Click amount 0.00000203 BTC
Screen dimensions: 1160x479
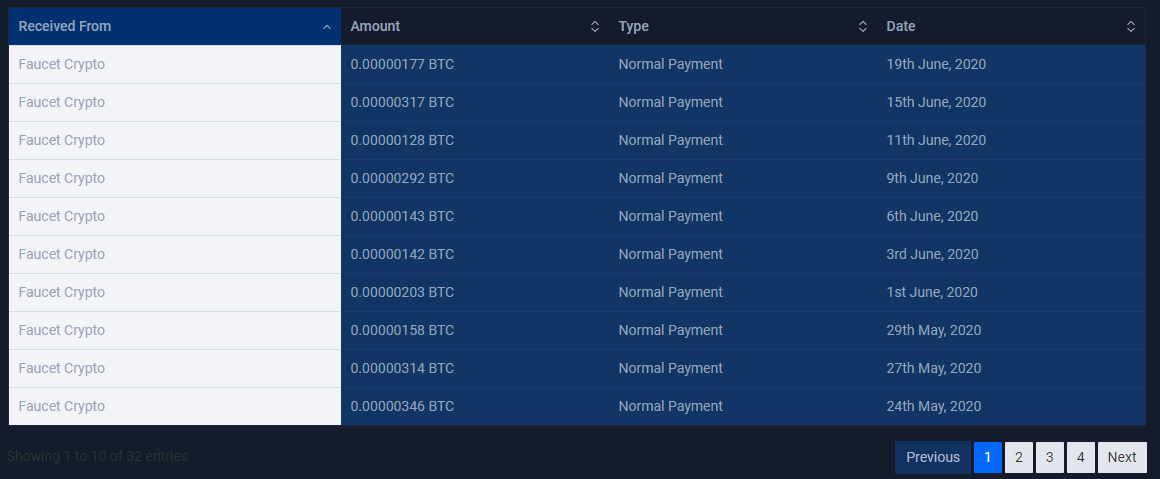point(402,292)
